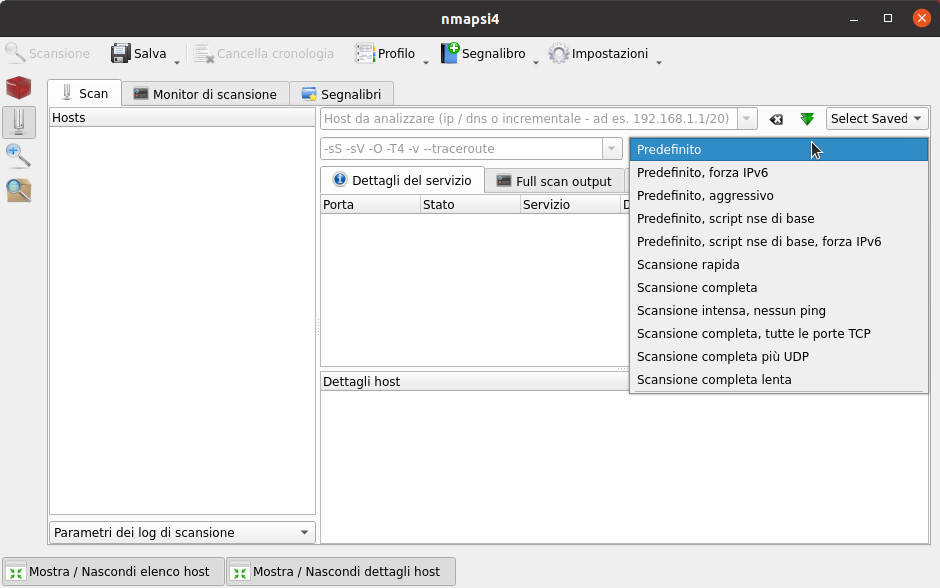Open the Select Saved dropdown
The height and width of the screenshot is (588, 940).
click(877, 119)
